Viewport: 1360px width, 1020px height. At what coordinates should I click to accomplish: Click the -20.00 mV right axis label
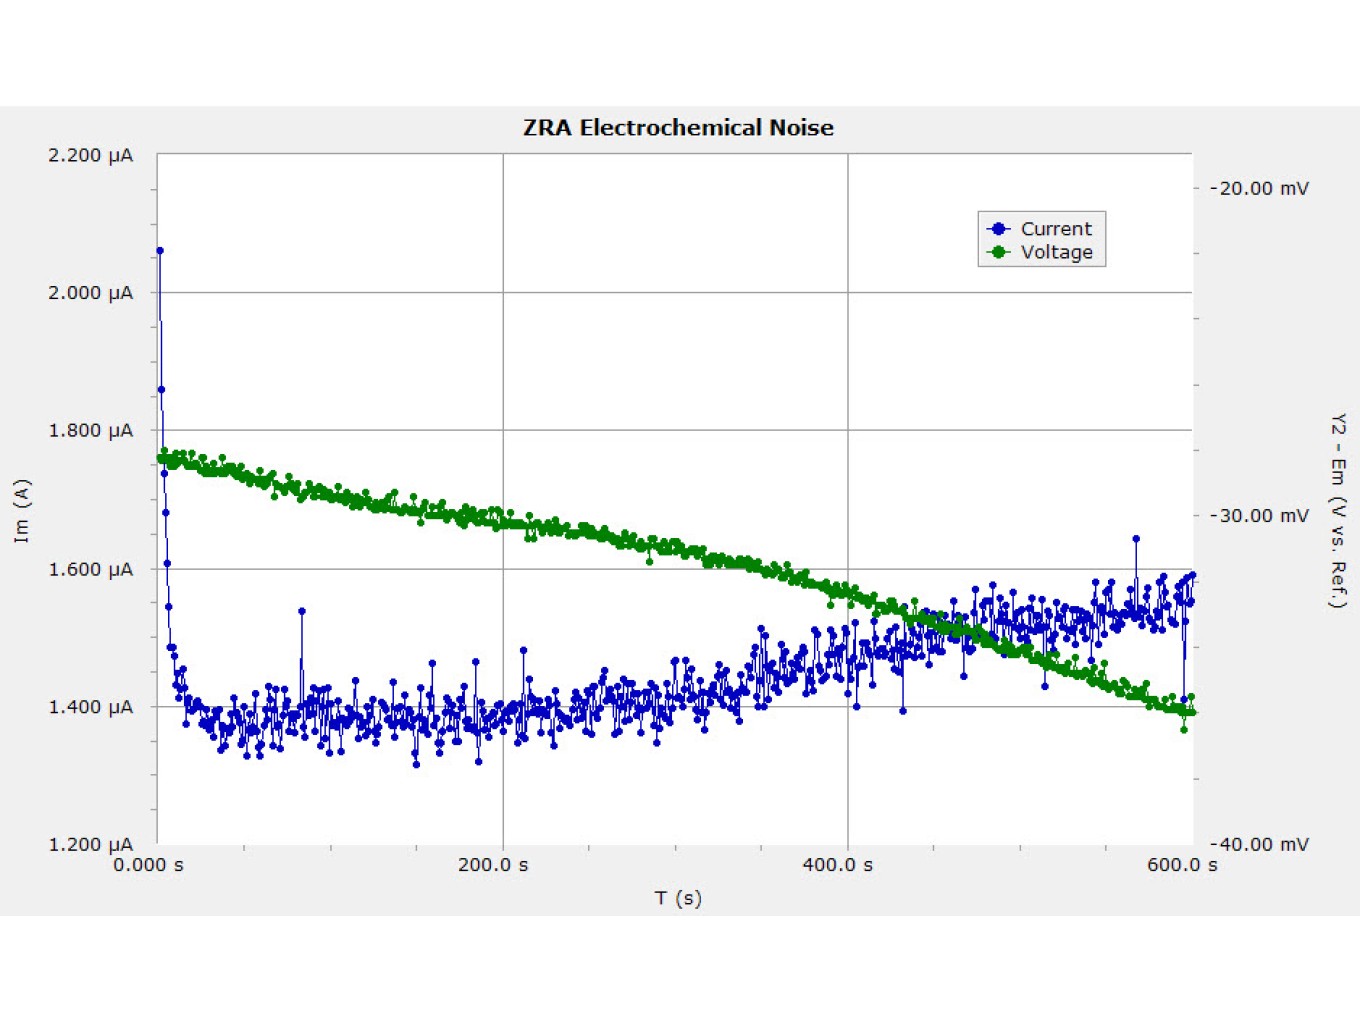1259,188
